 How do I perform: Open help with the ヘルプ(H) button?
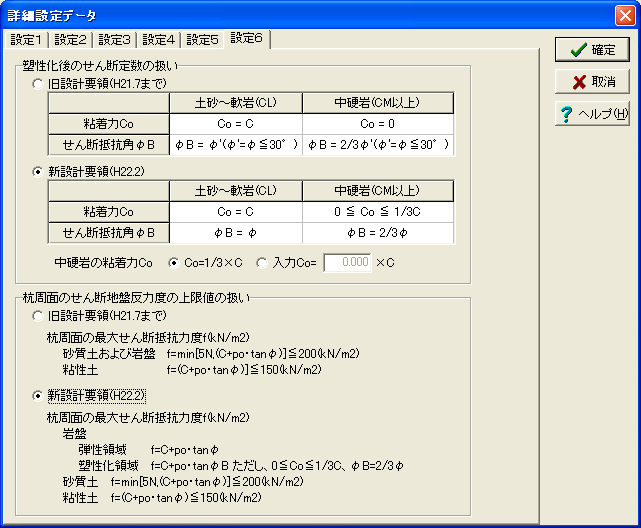click(592, 114)
